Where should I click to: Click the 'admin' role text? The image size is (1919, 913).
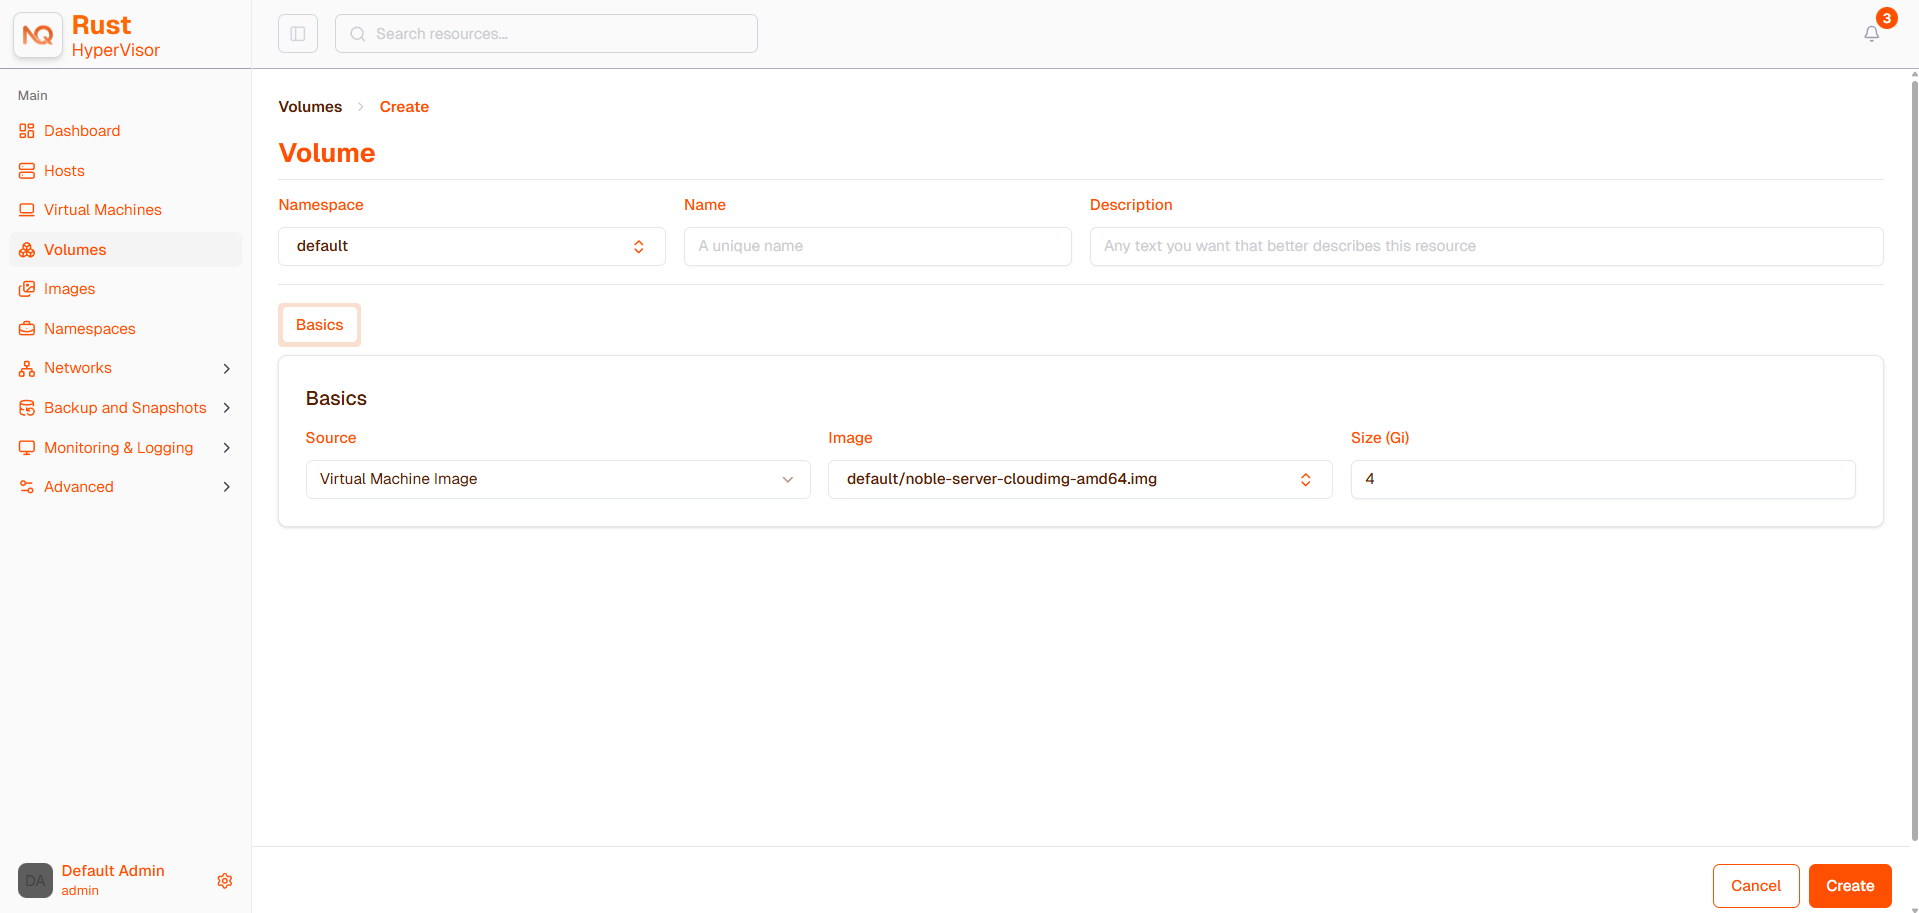tap(80, 891)
